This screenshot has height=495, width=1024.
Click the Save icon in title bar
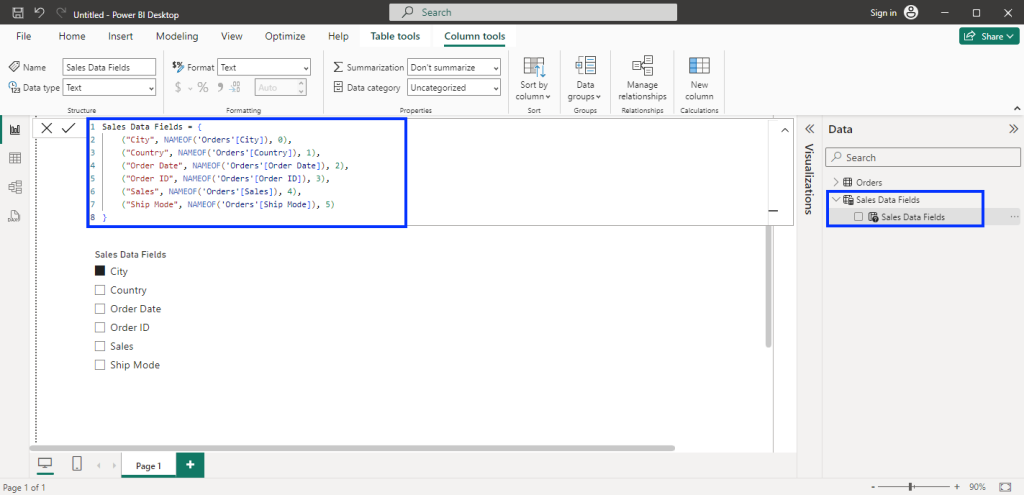(18, 13)
